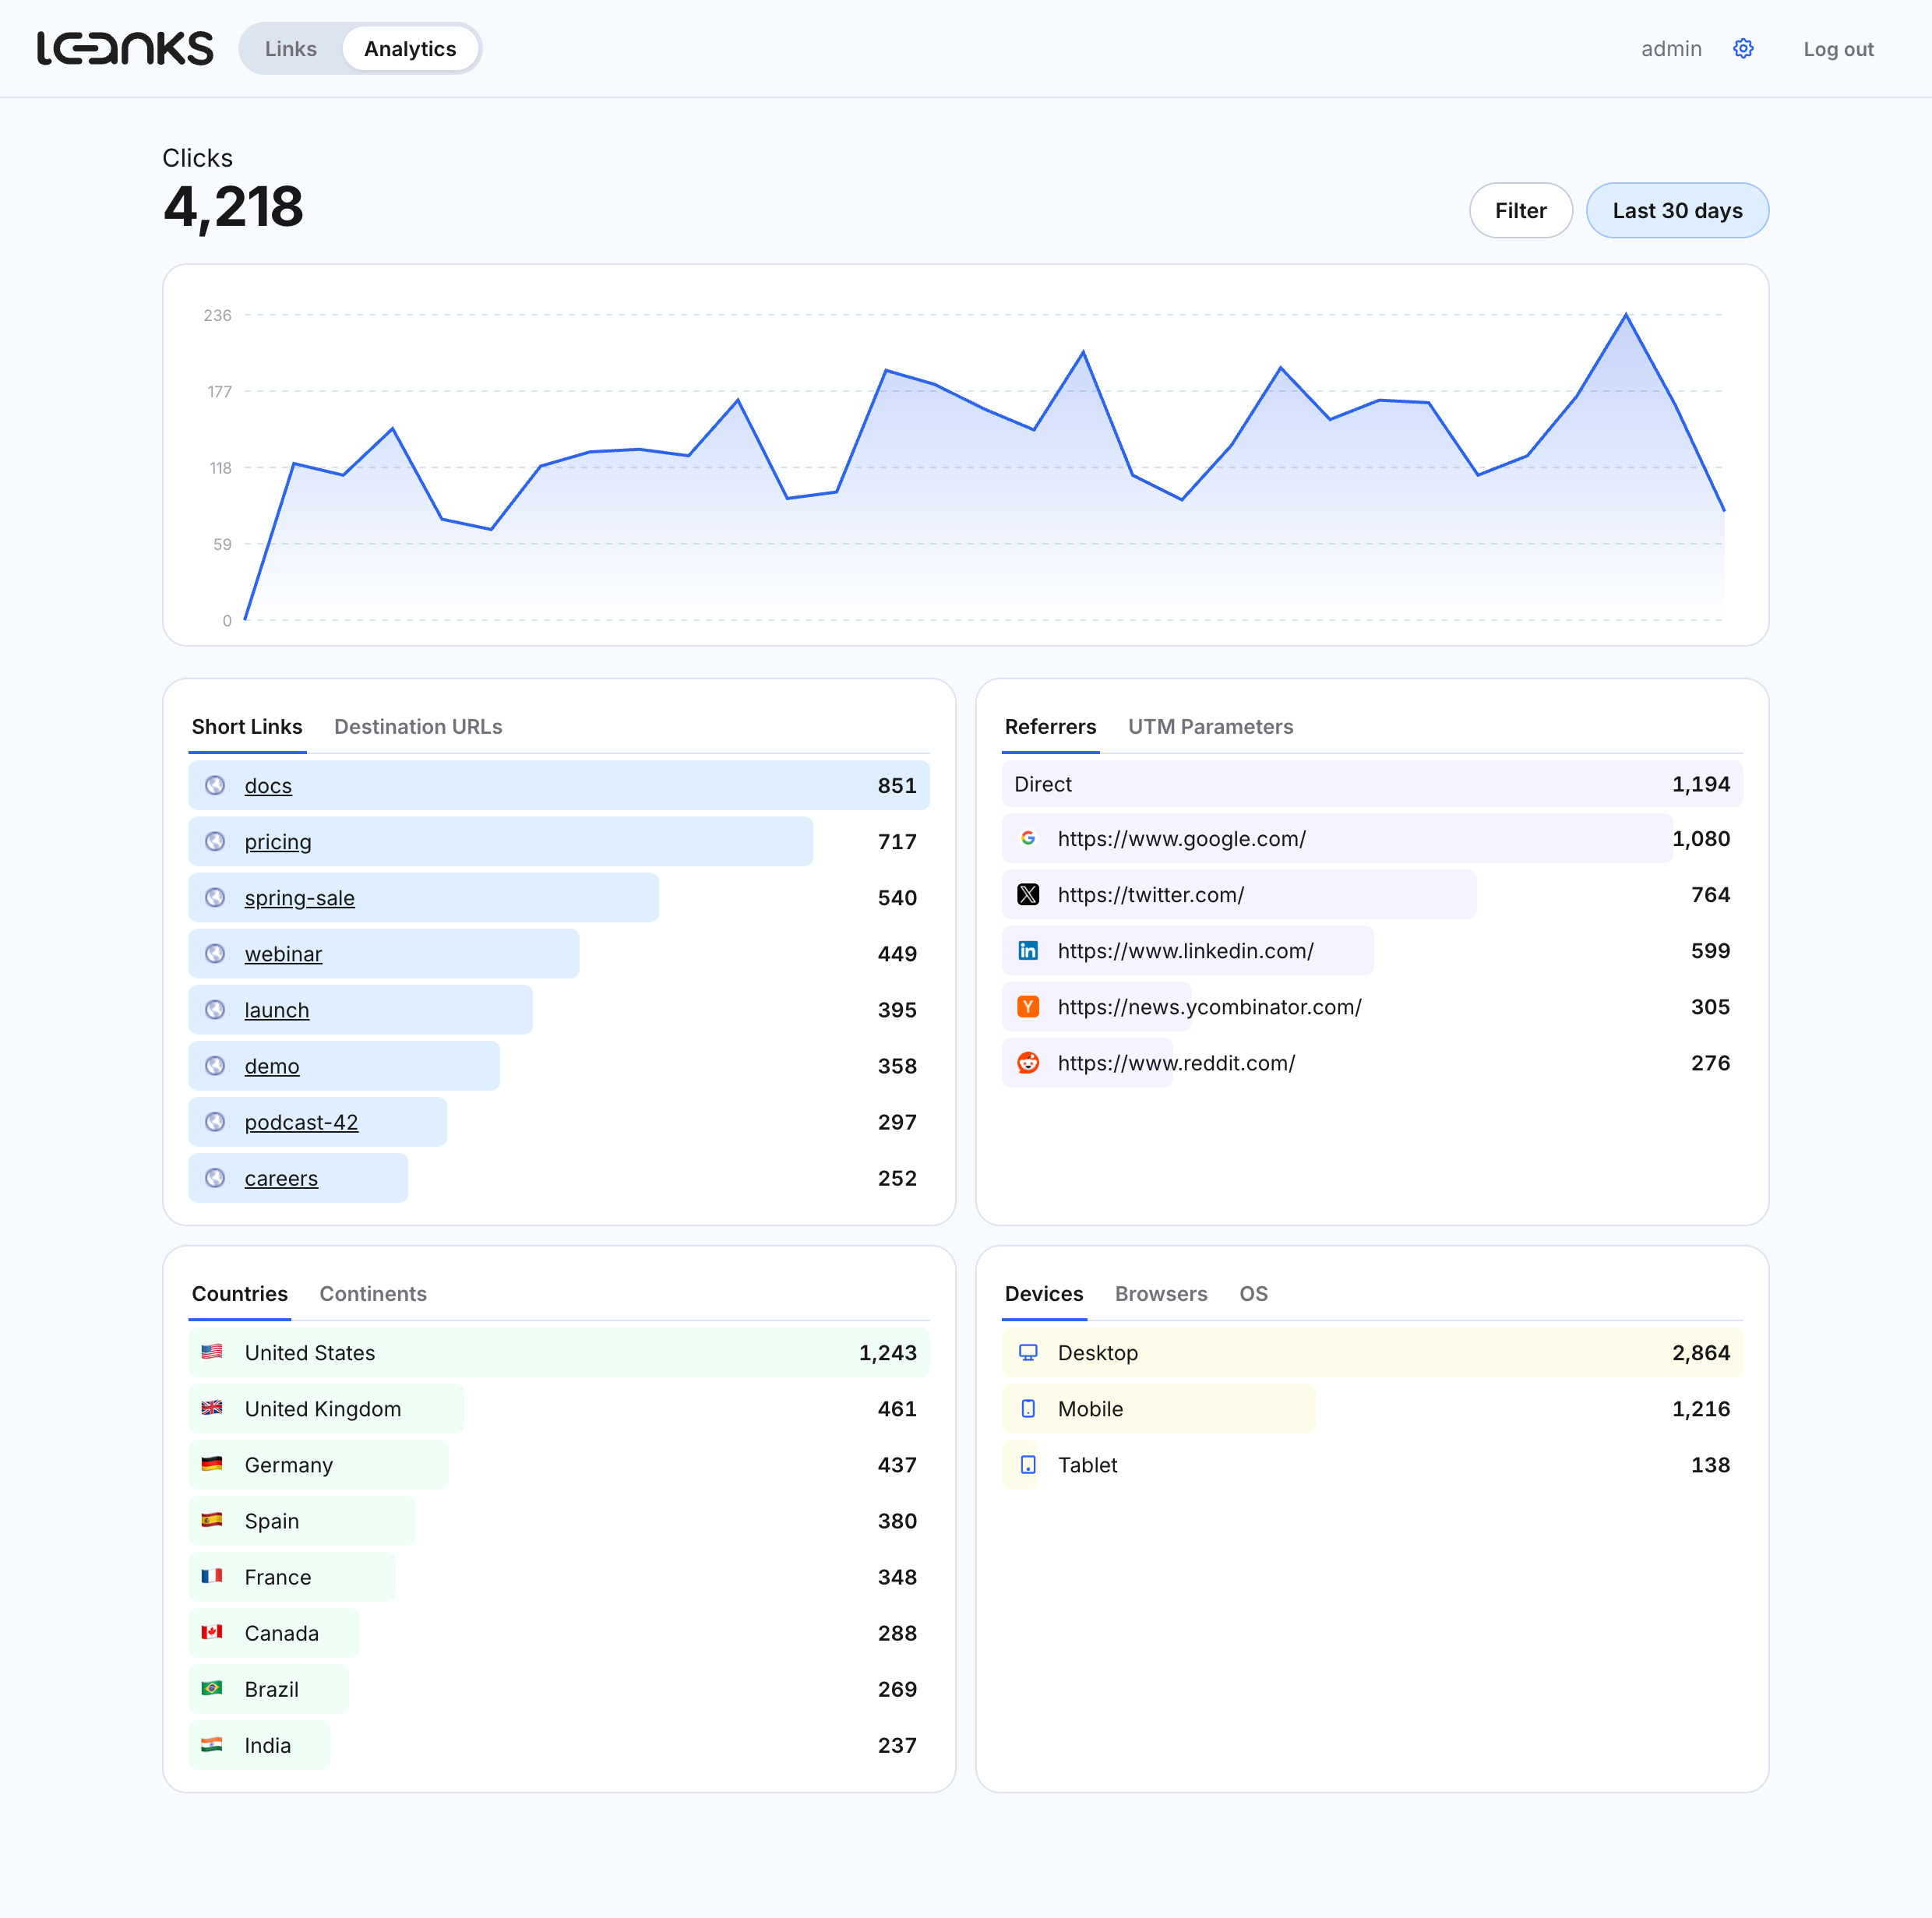This screenshot has width=1932, height=1918.
Task: Select the Germany country row
Action: 559,1464
